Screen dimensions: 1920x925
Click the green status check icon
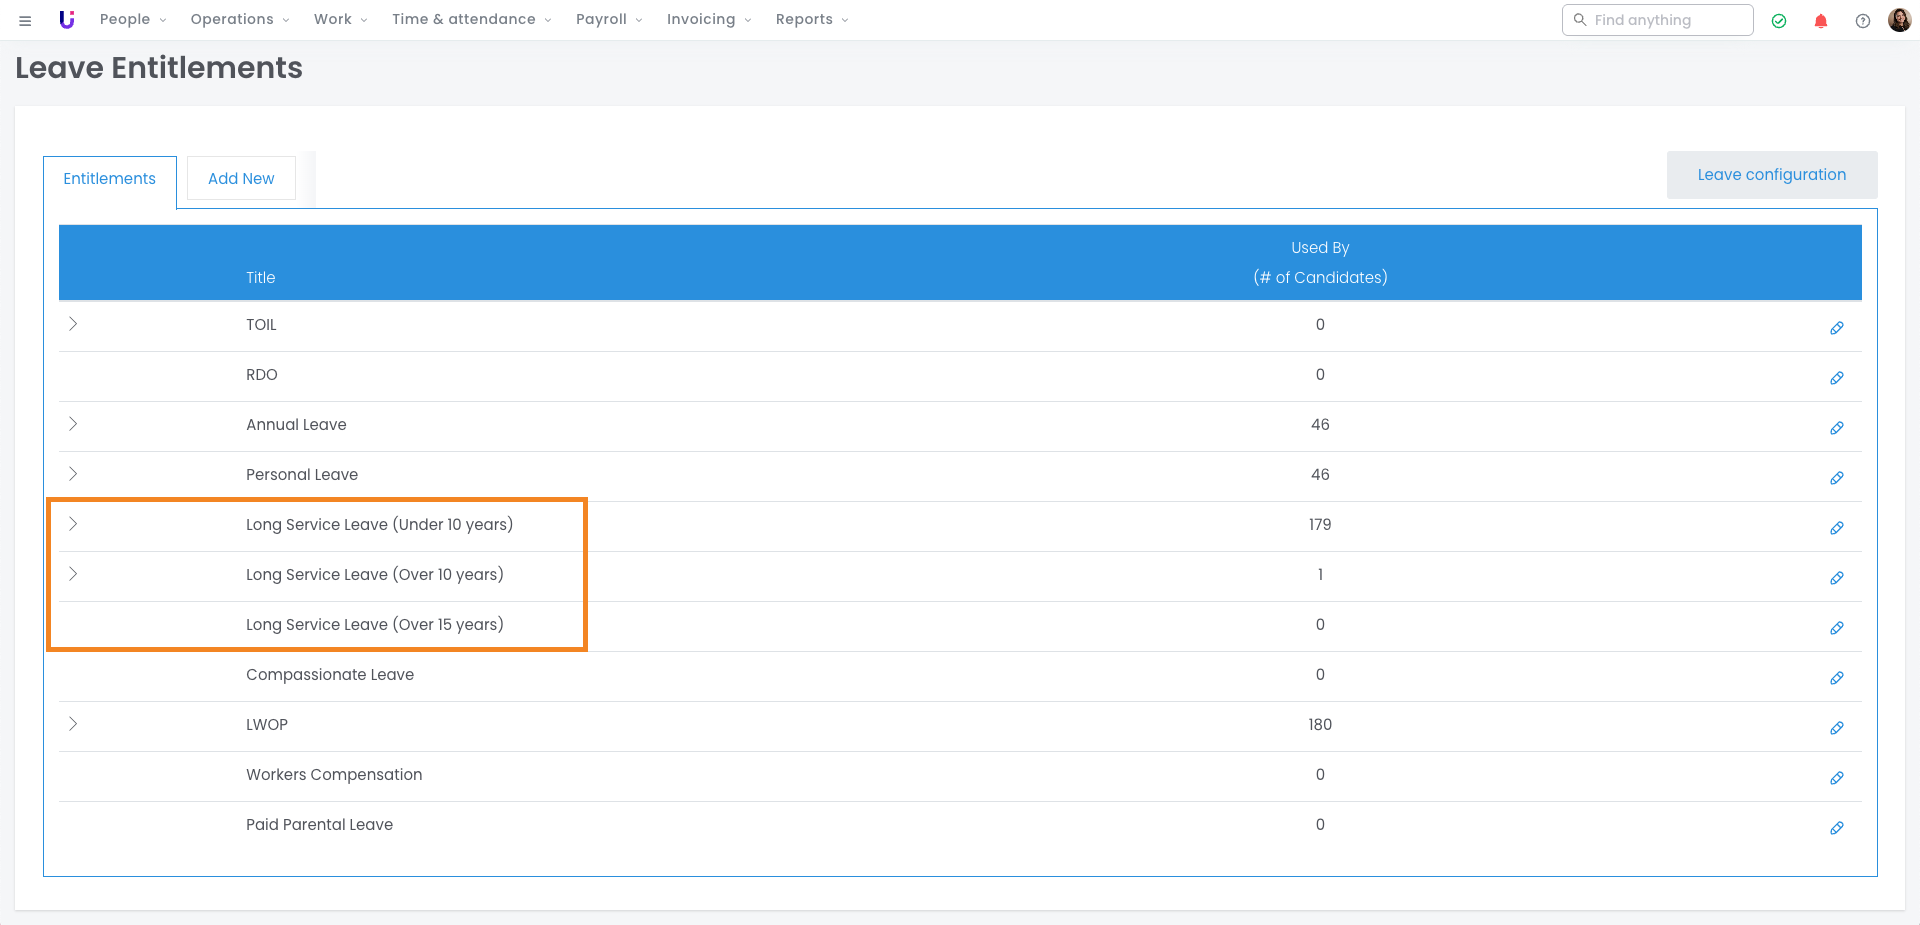point(1778,21)
